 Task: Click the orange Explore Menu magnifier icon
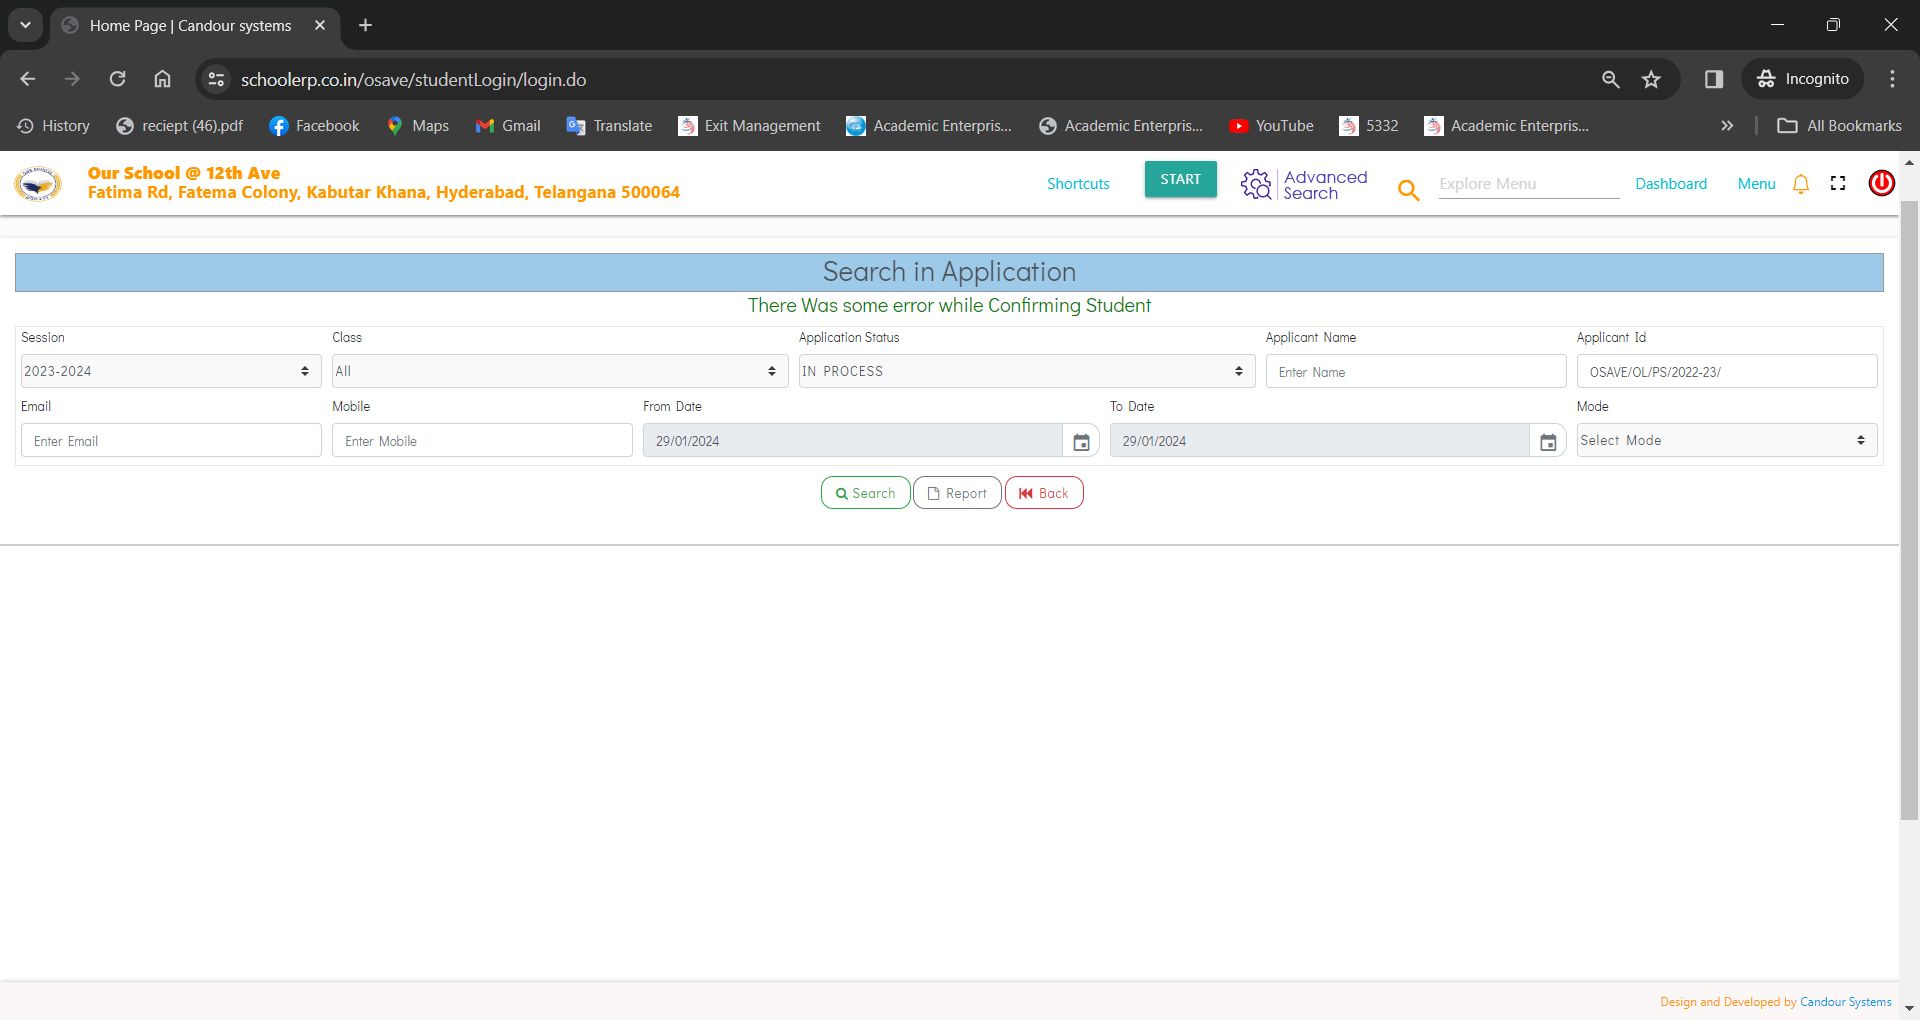pyautogui.click(x=1408, y=189)
